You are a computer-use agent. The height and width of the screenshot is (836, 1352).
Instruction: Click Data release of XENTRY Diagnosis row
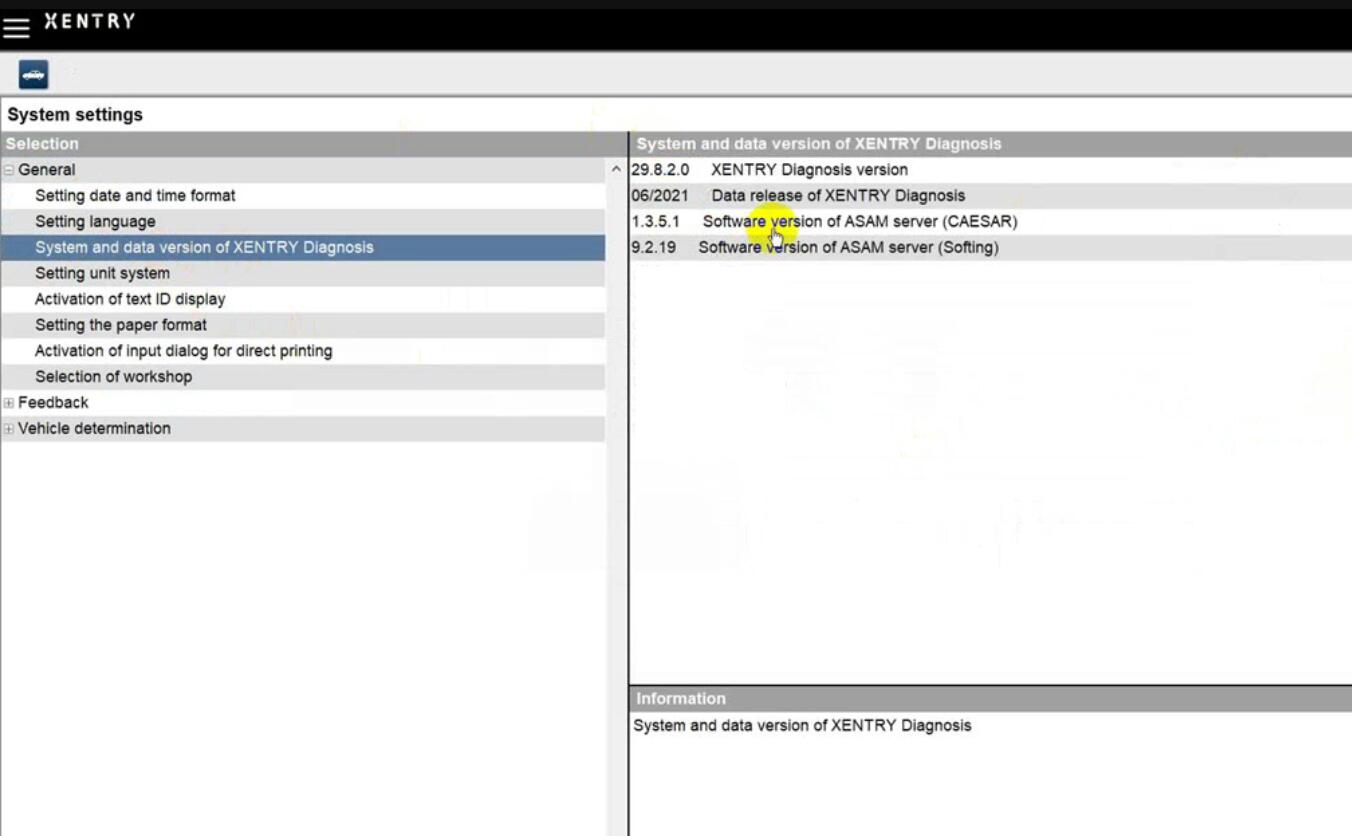coord(990,196)
